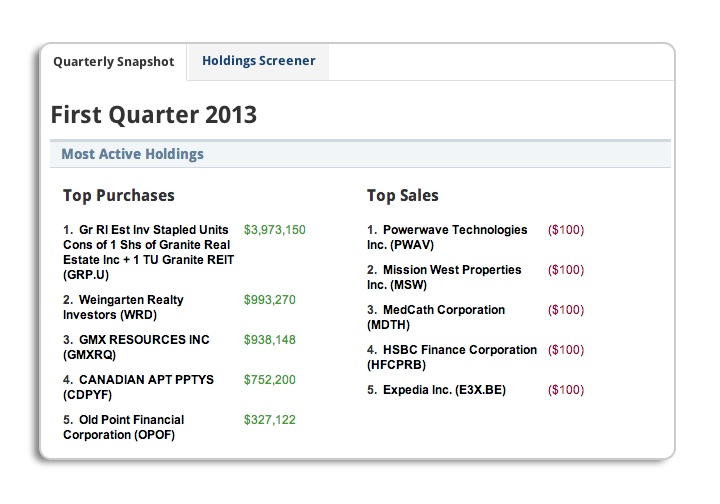Click the First Quarter 2013 heading
The height and width of the screenshot is (504, 720).
pos(153,114)
